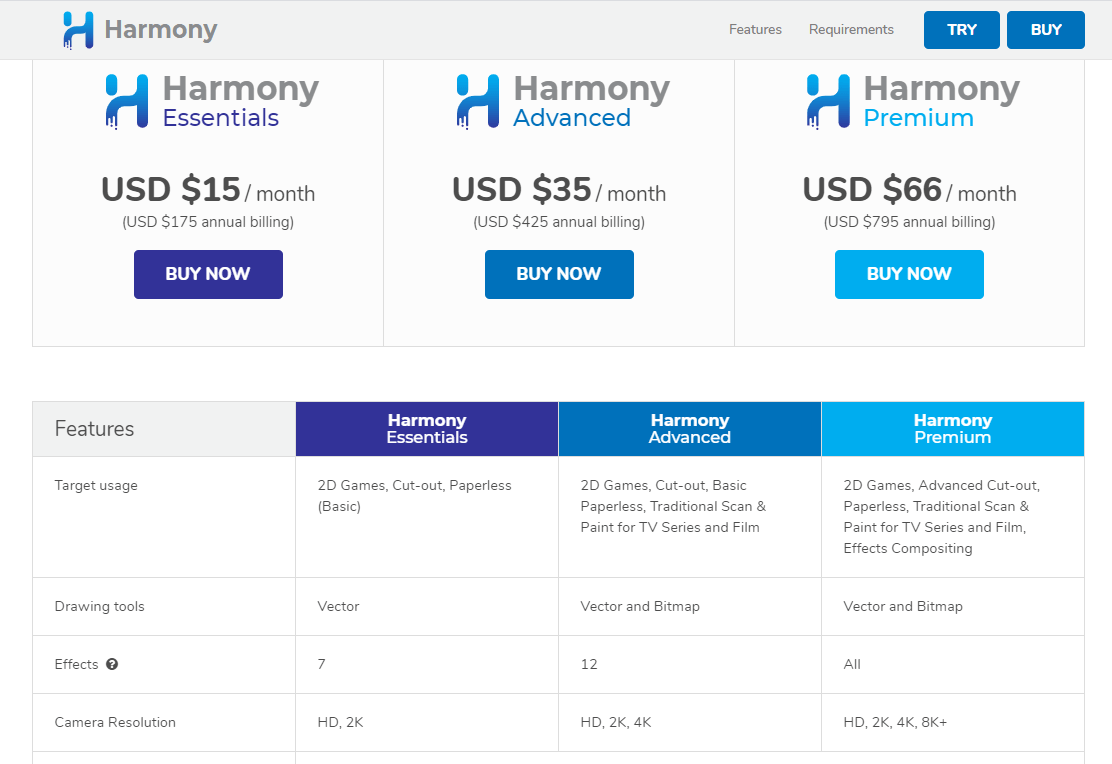Click the Harmony Advanced logo icon

coord(477,101)
